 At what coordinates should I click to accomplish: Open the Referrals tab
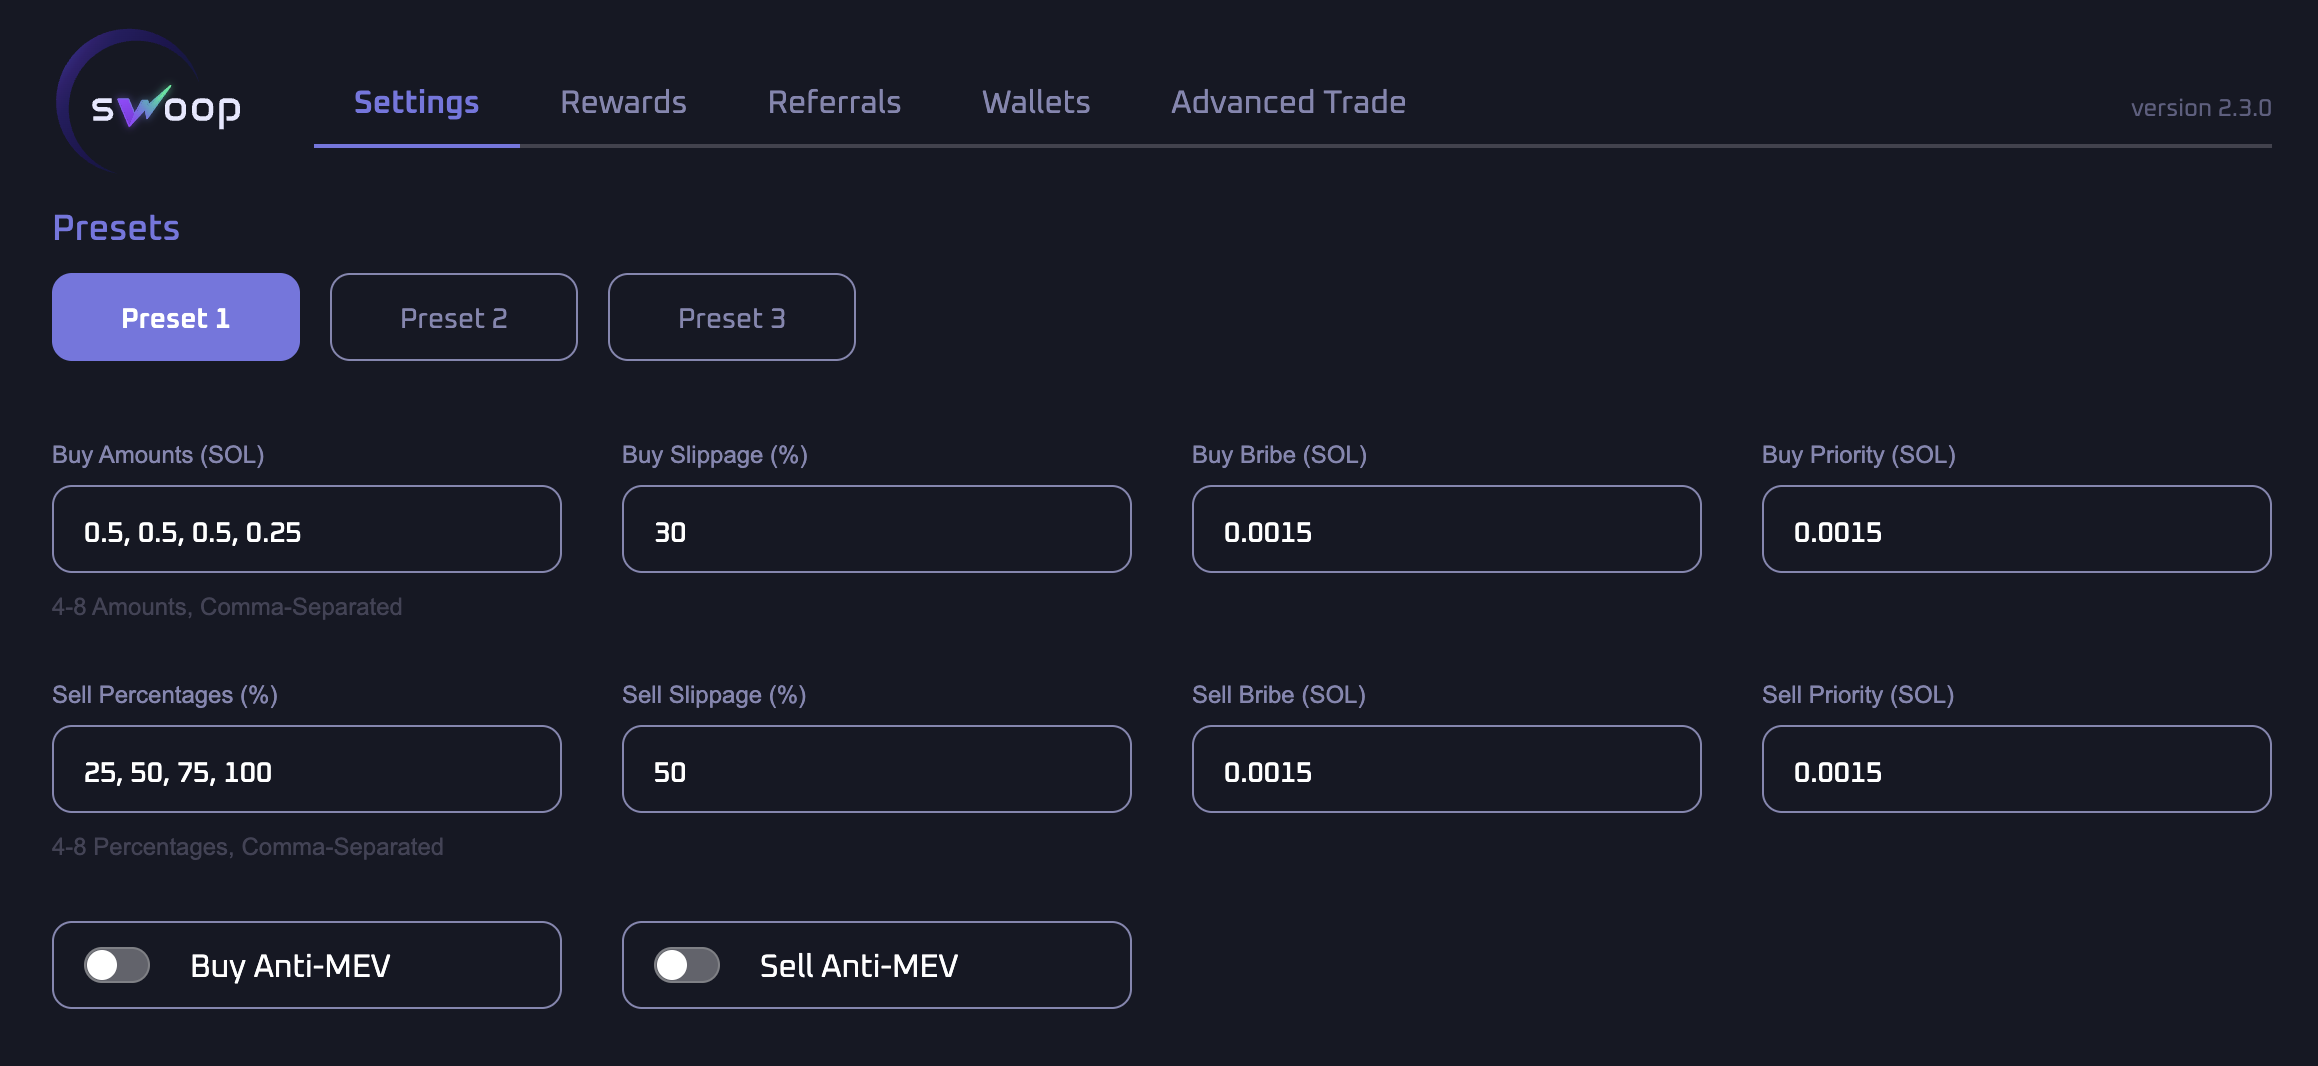pos(834,102)
